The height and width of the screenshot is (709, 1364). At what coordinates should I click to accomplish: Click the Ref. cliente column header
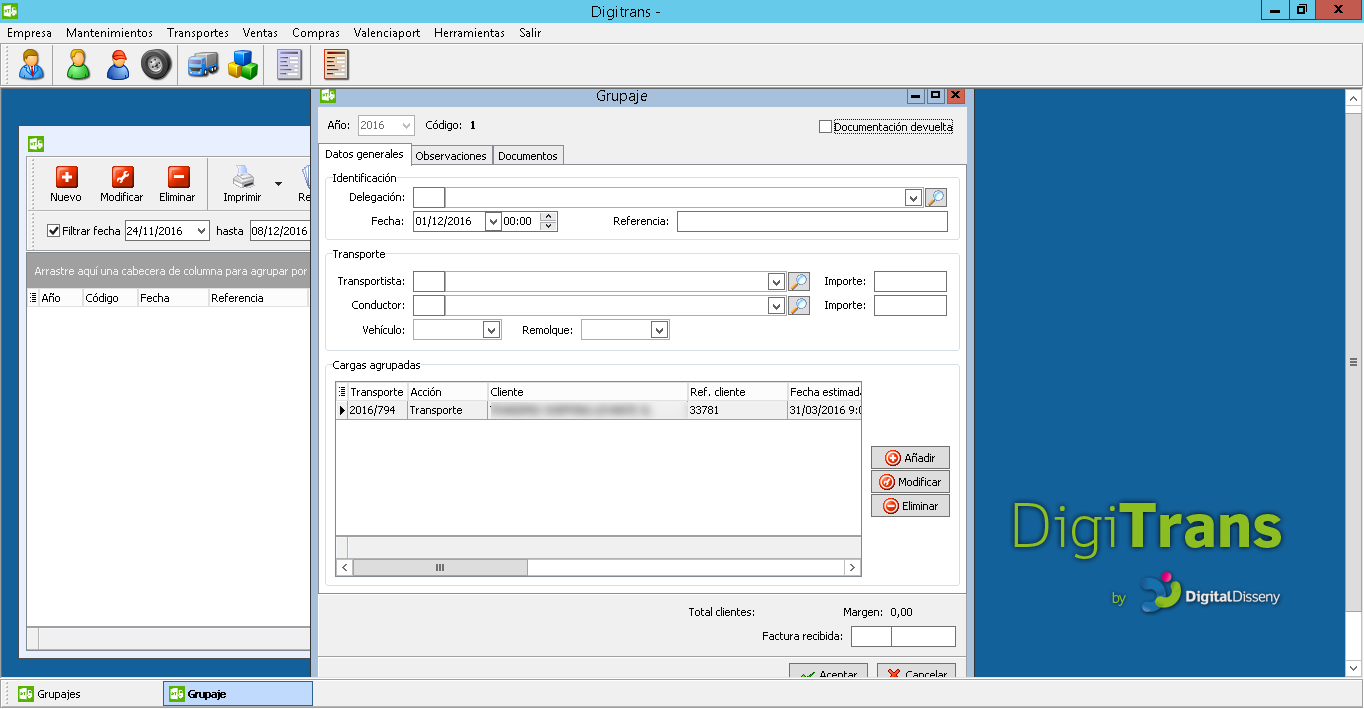pyautogui.click(x=737, y=392)
